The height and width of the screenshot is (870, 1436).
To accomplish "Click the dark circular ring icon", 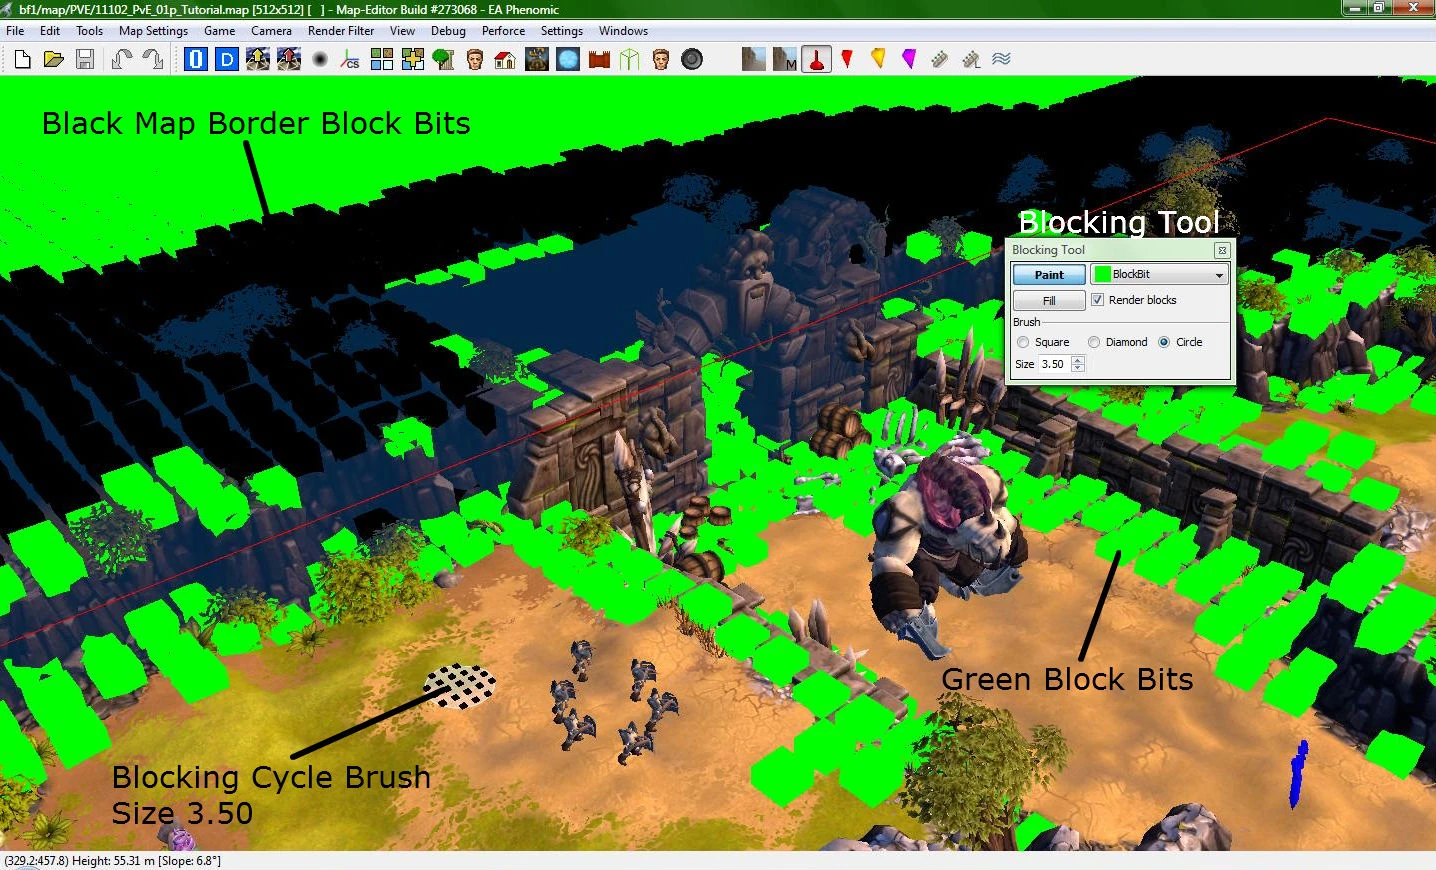I will tap(692, 60).
